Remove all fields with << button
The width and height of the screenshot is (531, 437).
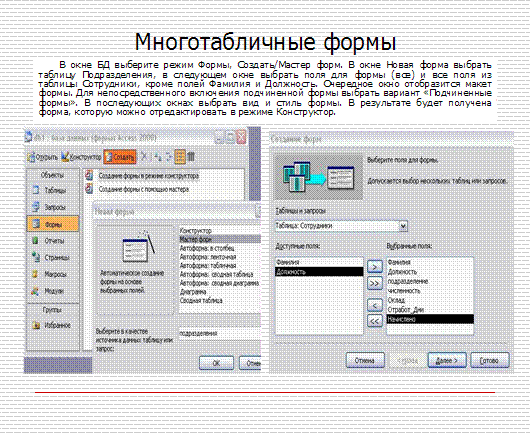click(375, 320)
